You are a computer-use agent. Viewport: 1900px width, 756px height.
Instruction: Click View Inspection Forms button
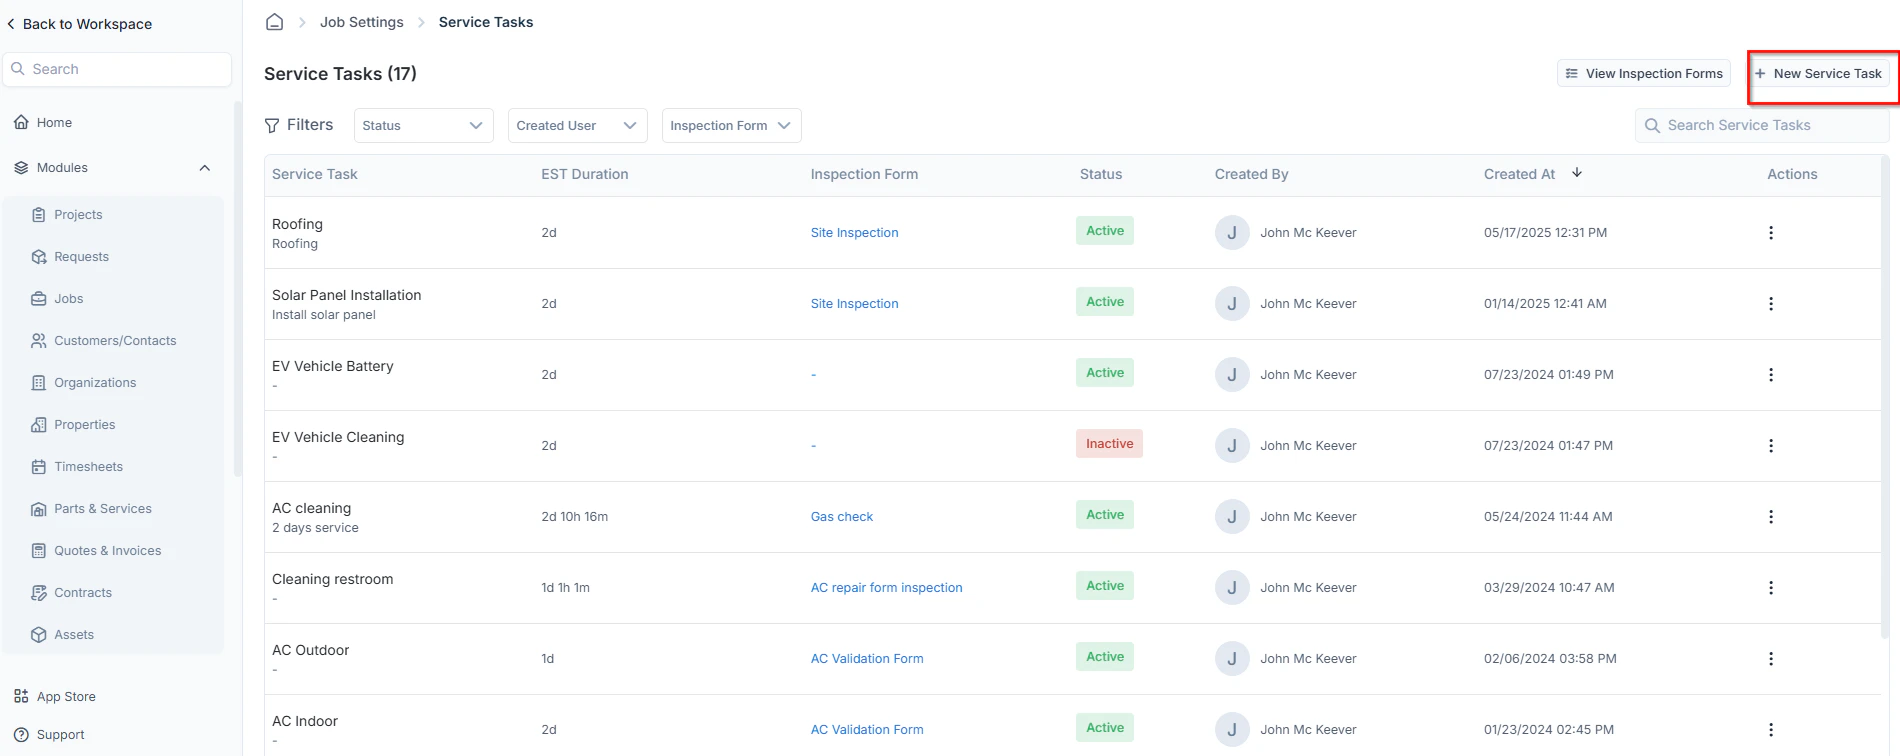(1644, 74)
